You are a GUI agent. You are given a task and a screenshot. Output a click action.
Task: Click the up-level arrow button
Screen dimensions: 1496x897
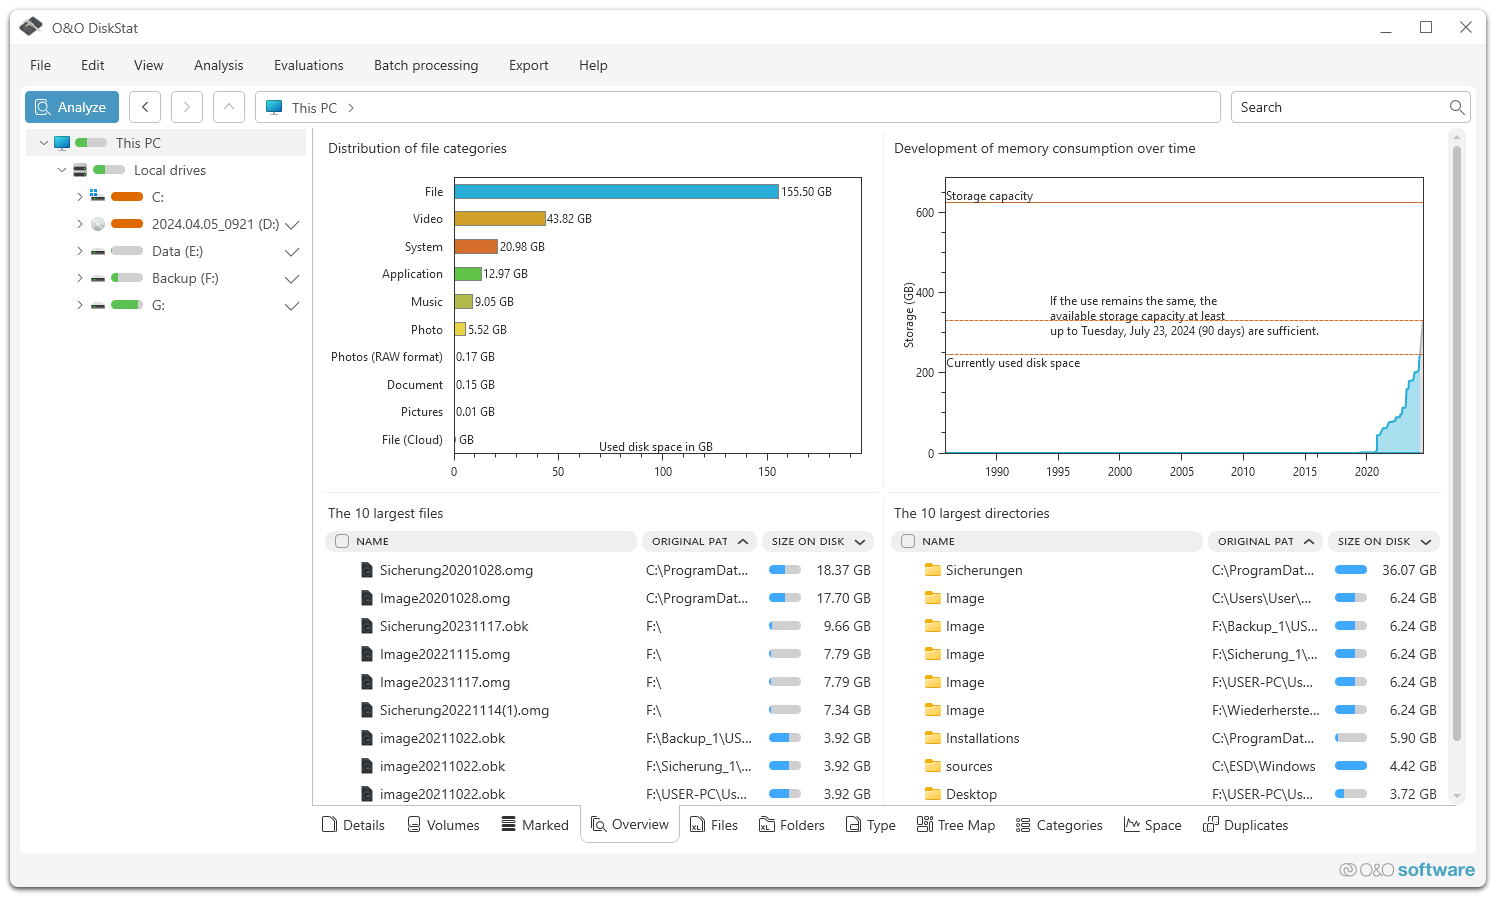click(x=229, y=107)
